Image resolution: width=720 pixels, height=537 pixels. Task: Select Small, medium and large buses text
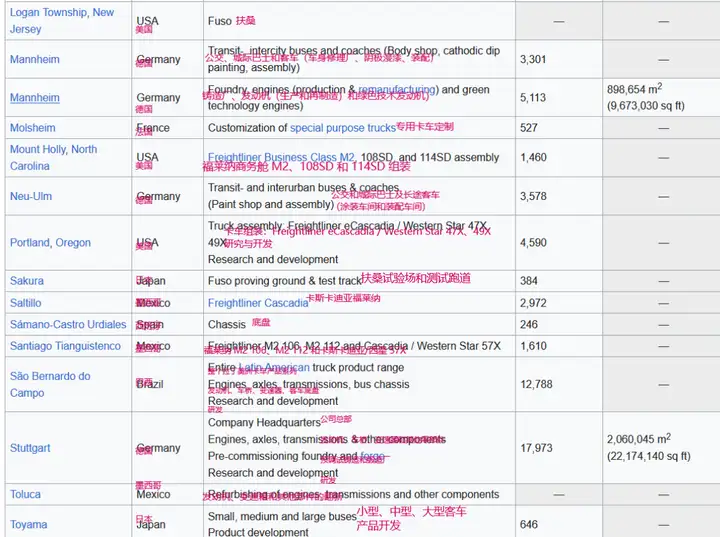(282, 516)
